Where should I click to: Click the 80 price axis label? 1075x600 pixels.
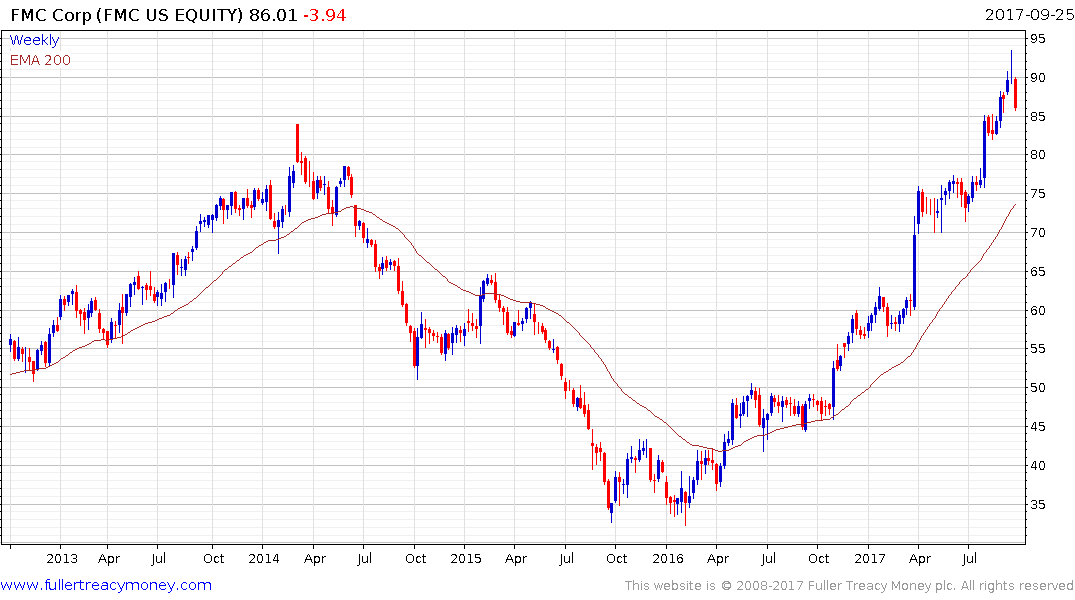pos(1038,155)
